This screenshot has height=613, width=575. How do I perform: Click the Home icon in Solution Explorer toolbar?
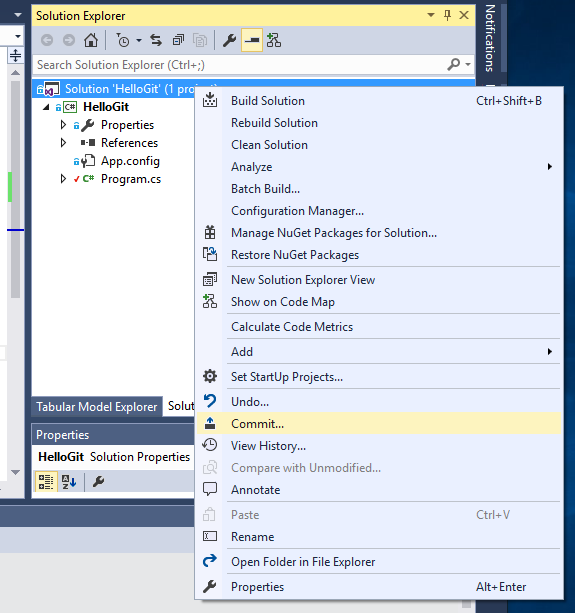tap(91, 40)
